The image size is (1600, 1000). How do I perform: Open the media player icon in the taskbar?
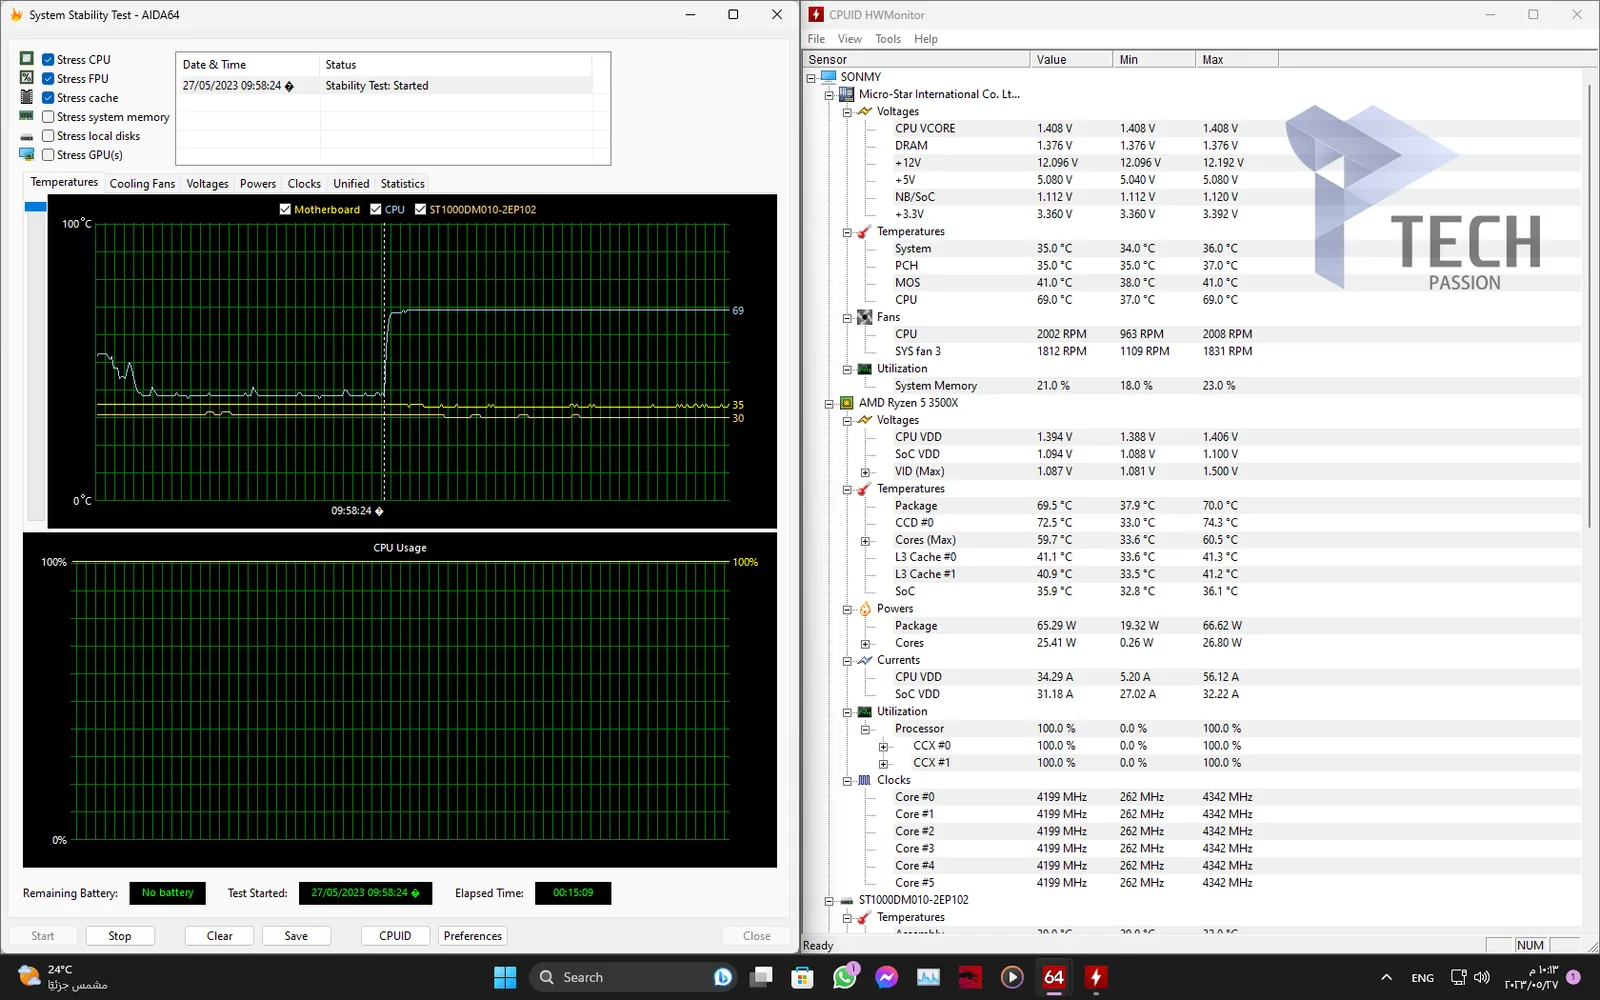pyautogui.click(x=1012, y=977)
